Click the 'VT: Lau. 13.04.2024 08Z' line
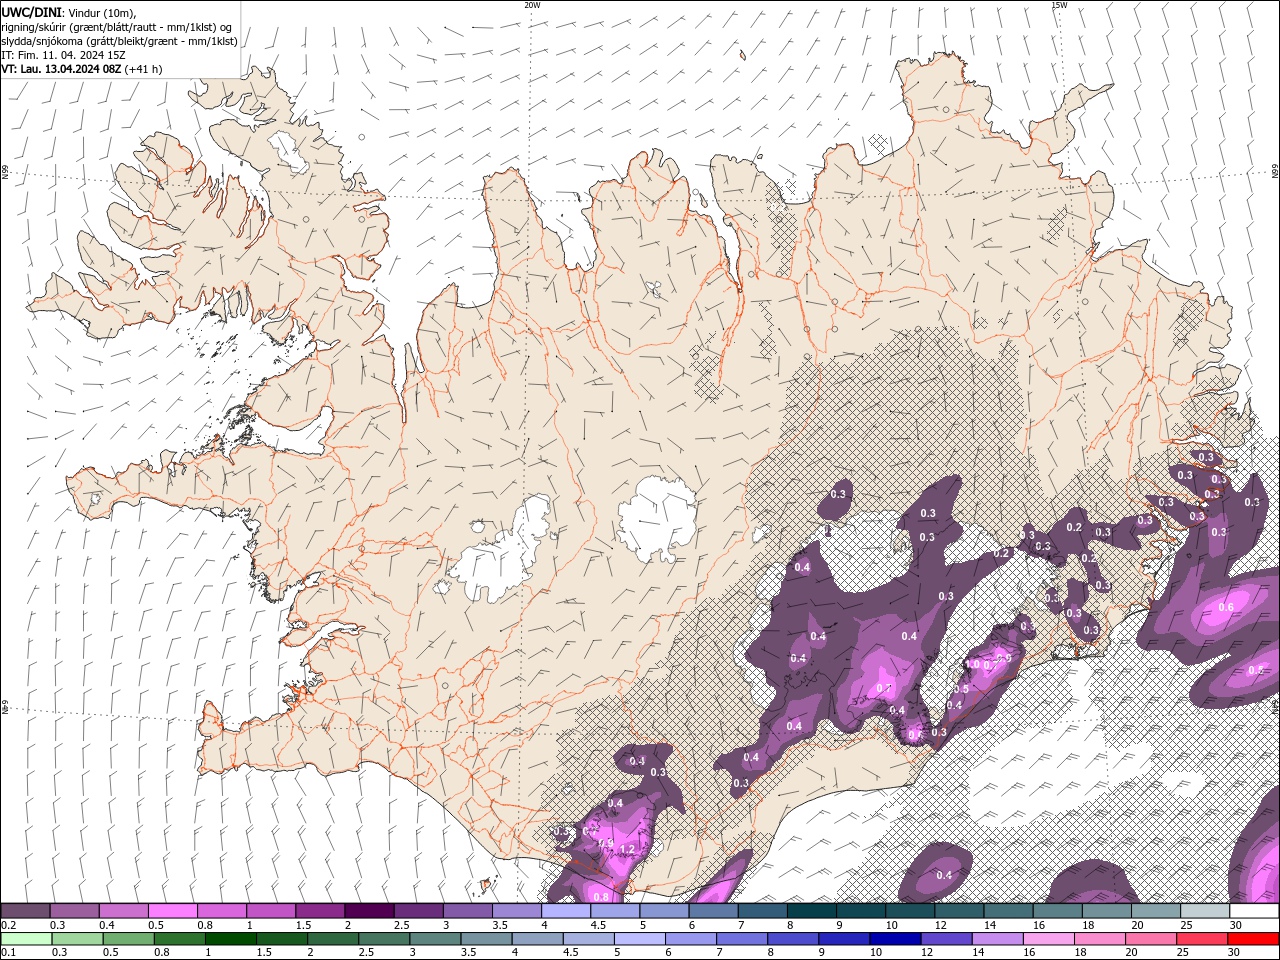This screenshot has width=1280, height=960. tap(63, 69)
